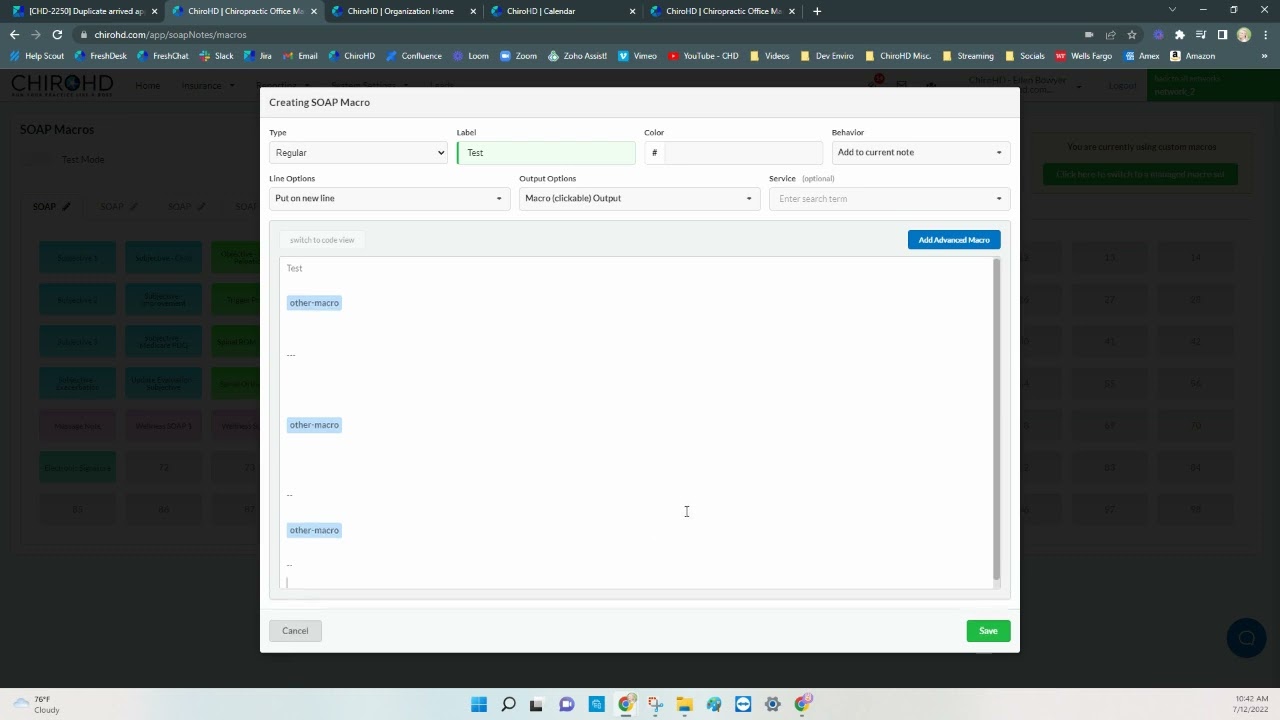Screen dimensions: 1280x720
Task: Save the SOAP macro
Action: tap(988, 631)
